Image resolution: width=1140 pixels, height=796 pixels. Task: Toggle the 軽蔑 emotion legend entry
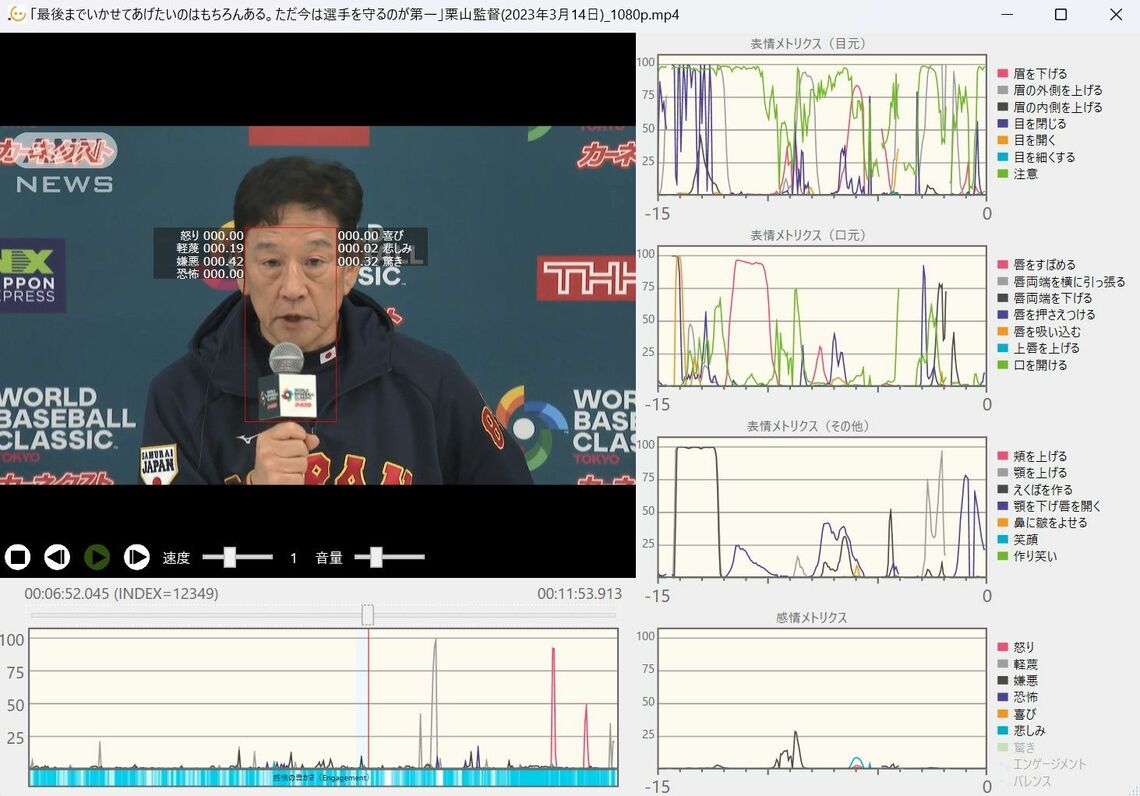click(1017, 664)
